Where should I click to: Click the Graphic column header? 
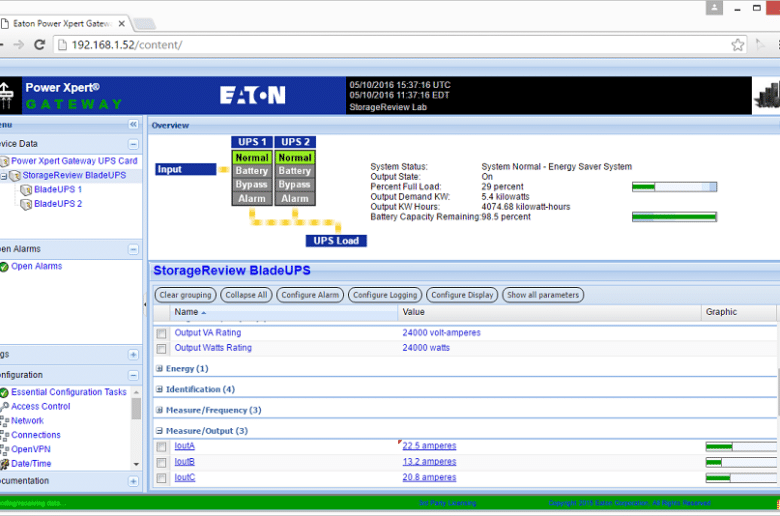(x=739, y=312)
